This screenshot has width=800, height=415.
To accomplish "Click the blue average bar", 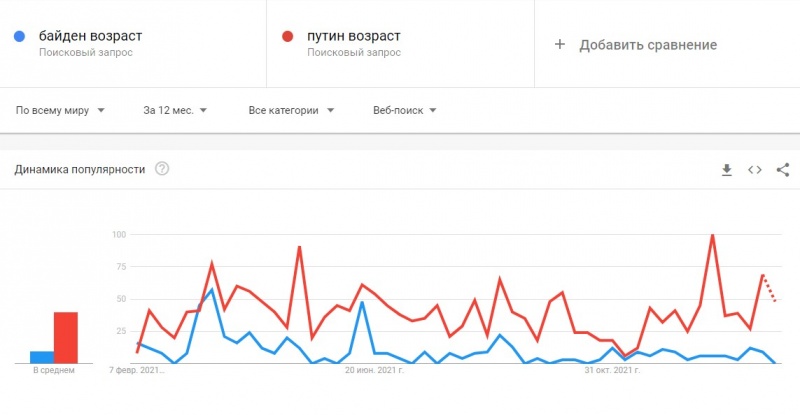I will pyautogui.click(x=41, y=356).
